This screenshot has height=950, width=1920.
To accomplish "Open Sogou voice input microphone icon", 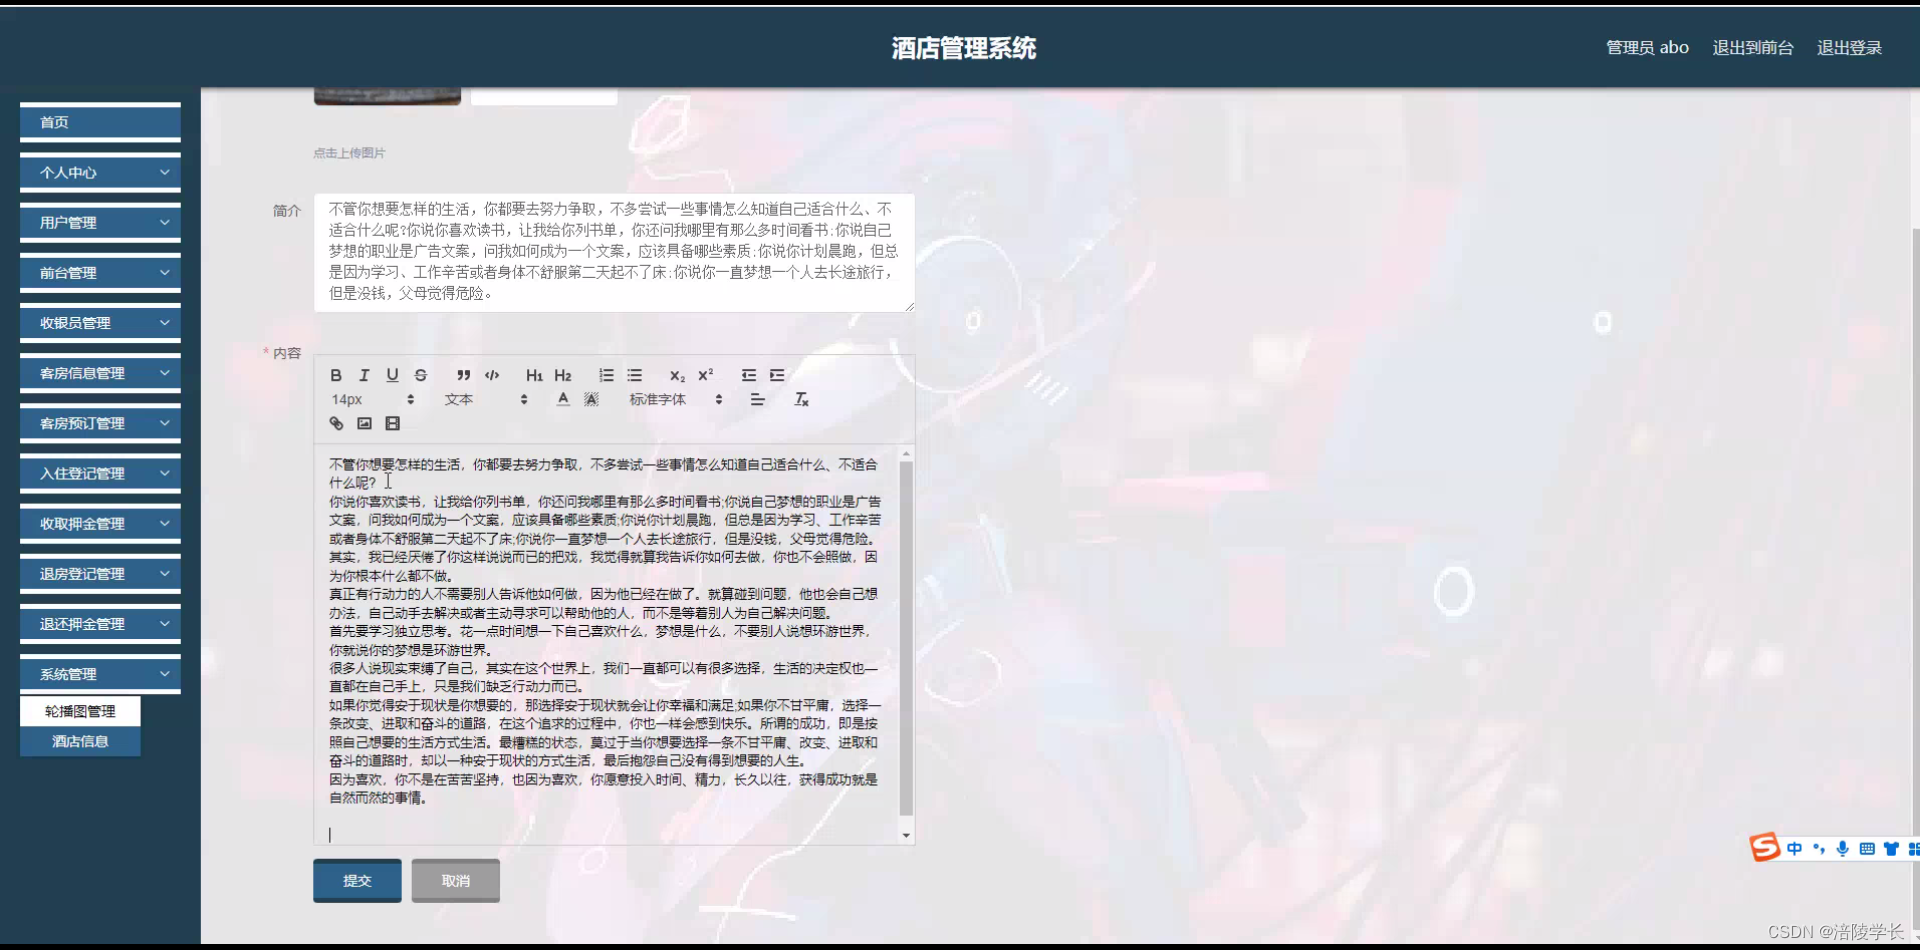I will pos(1843,848).
